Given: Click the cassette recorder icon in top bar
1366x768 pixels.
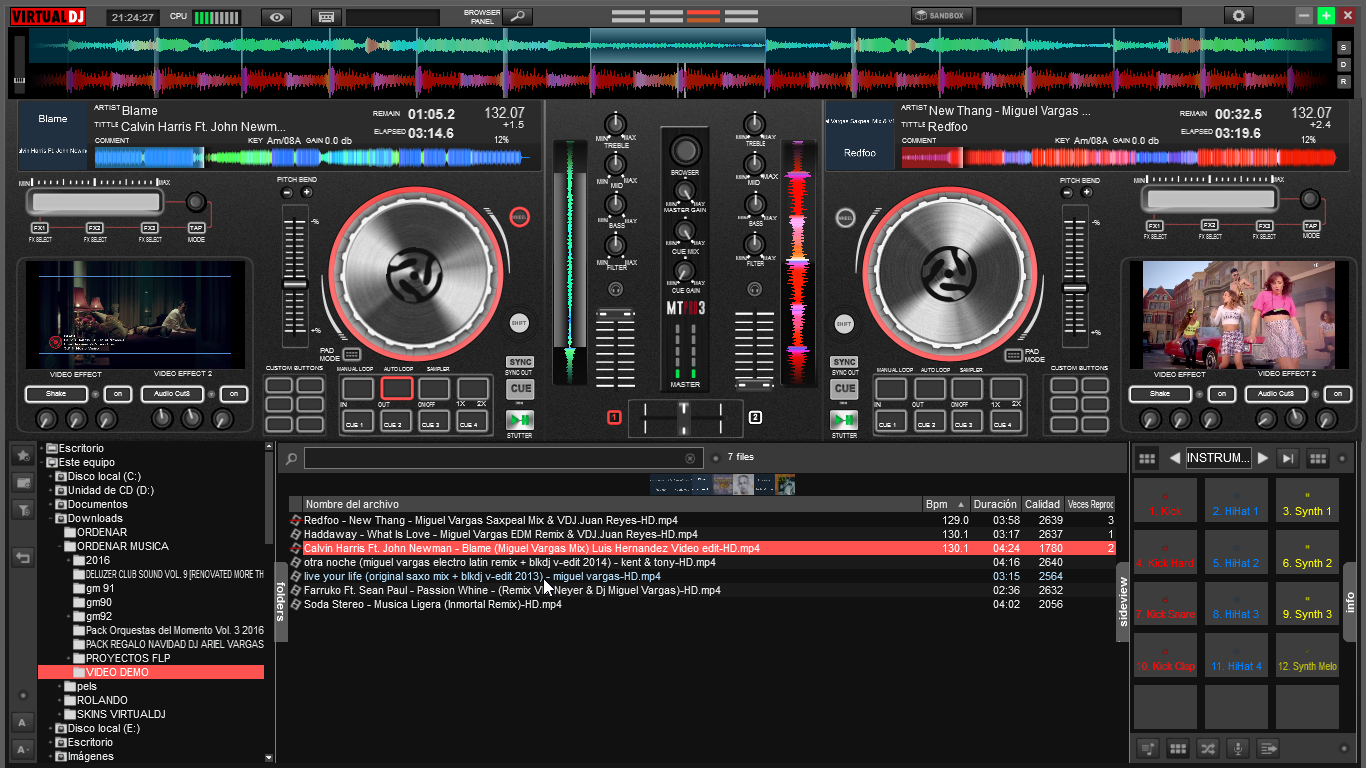Looking at the screenshot, I should coord(326,16).
